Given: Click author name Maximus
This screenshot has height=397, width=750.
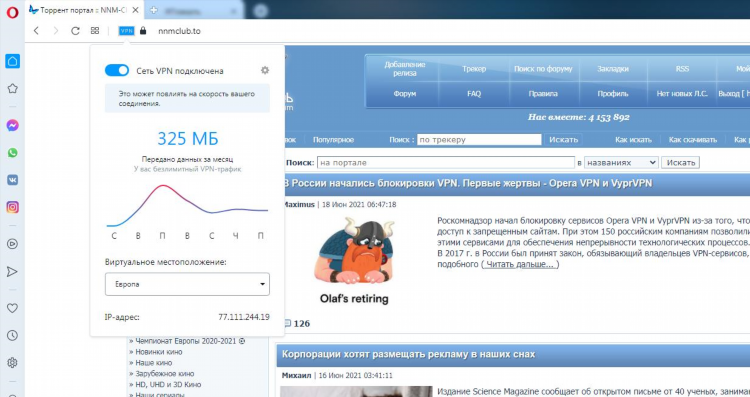Looking at the screenshot, I should (x=299, y=204).
